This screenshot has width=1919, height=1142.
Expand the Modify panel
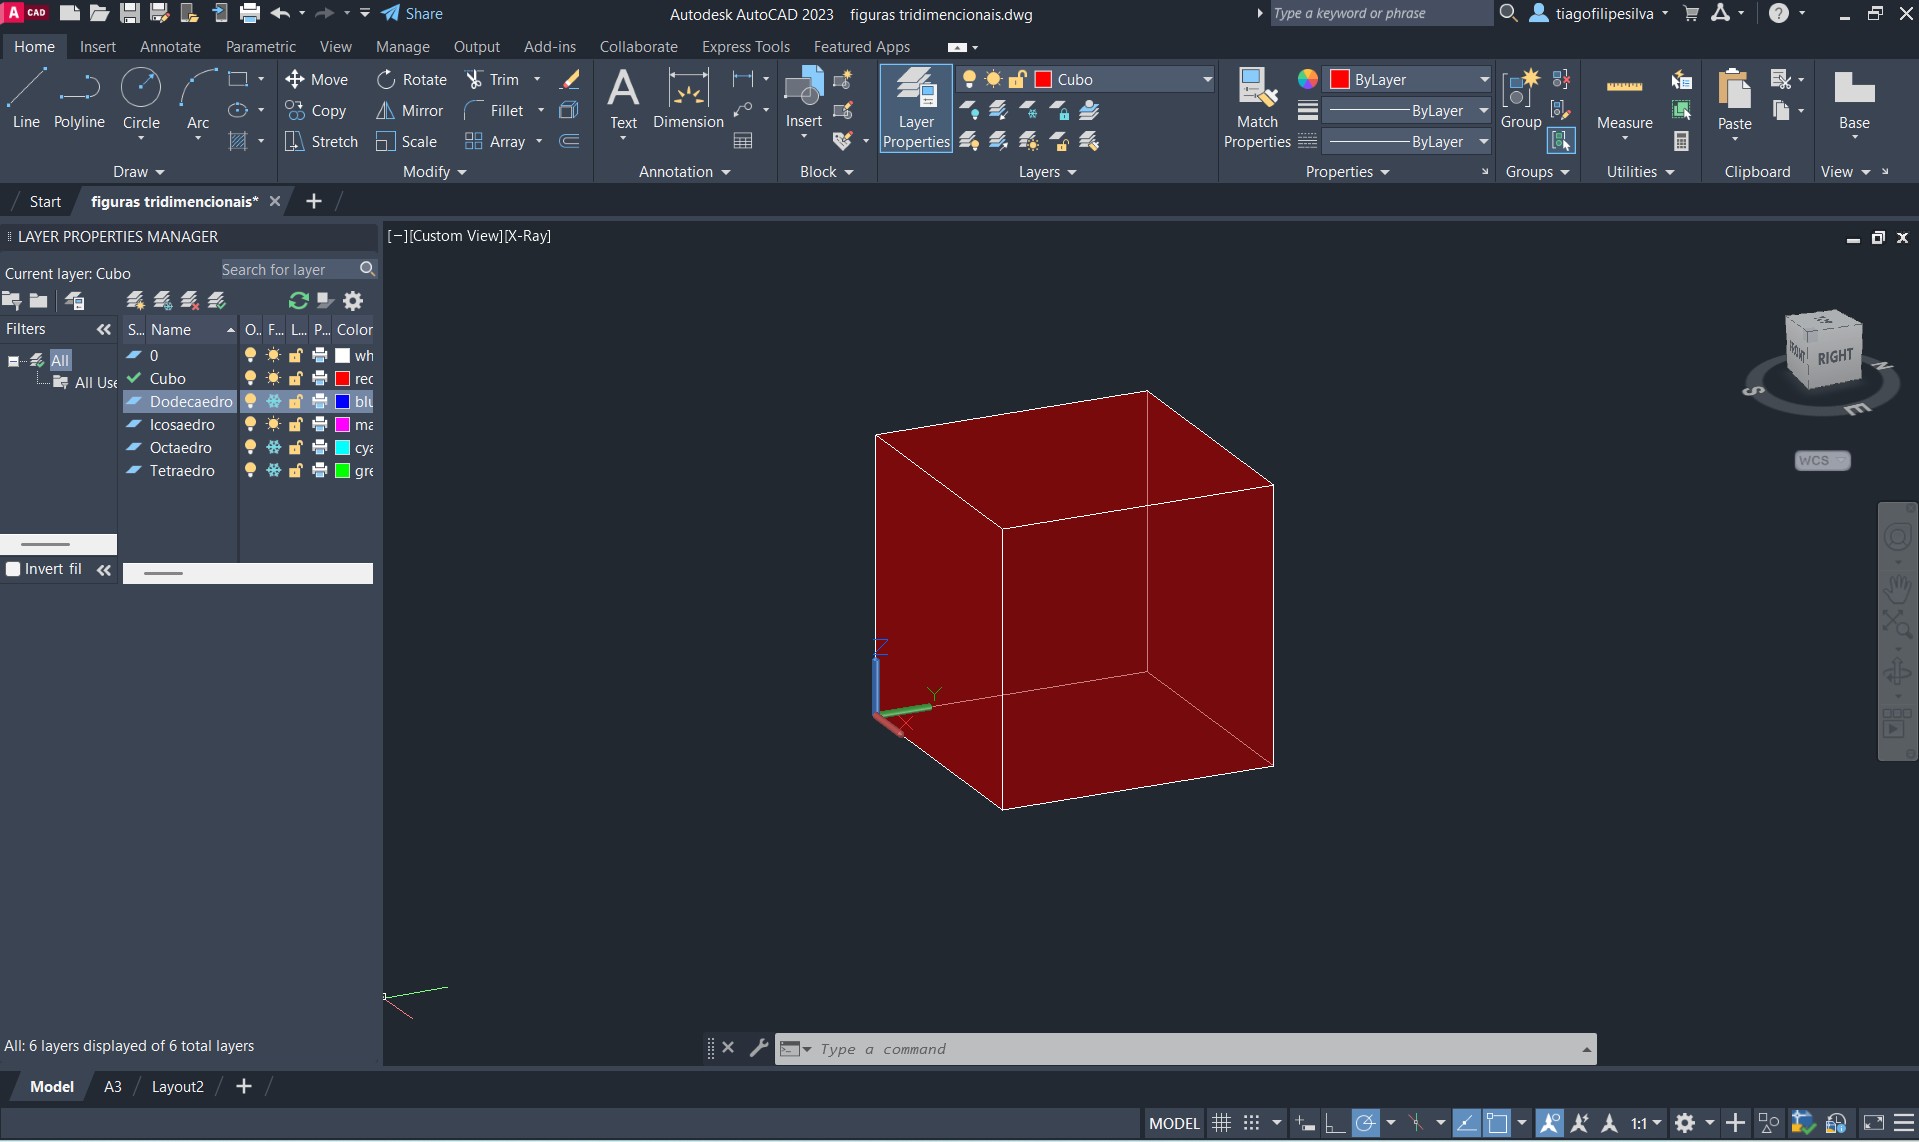(x=435, y=172)
